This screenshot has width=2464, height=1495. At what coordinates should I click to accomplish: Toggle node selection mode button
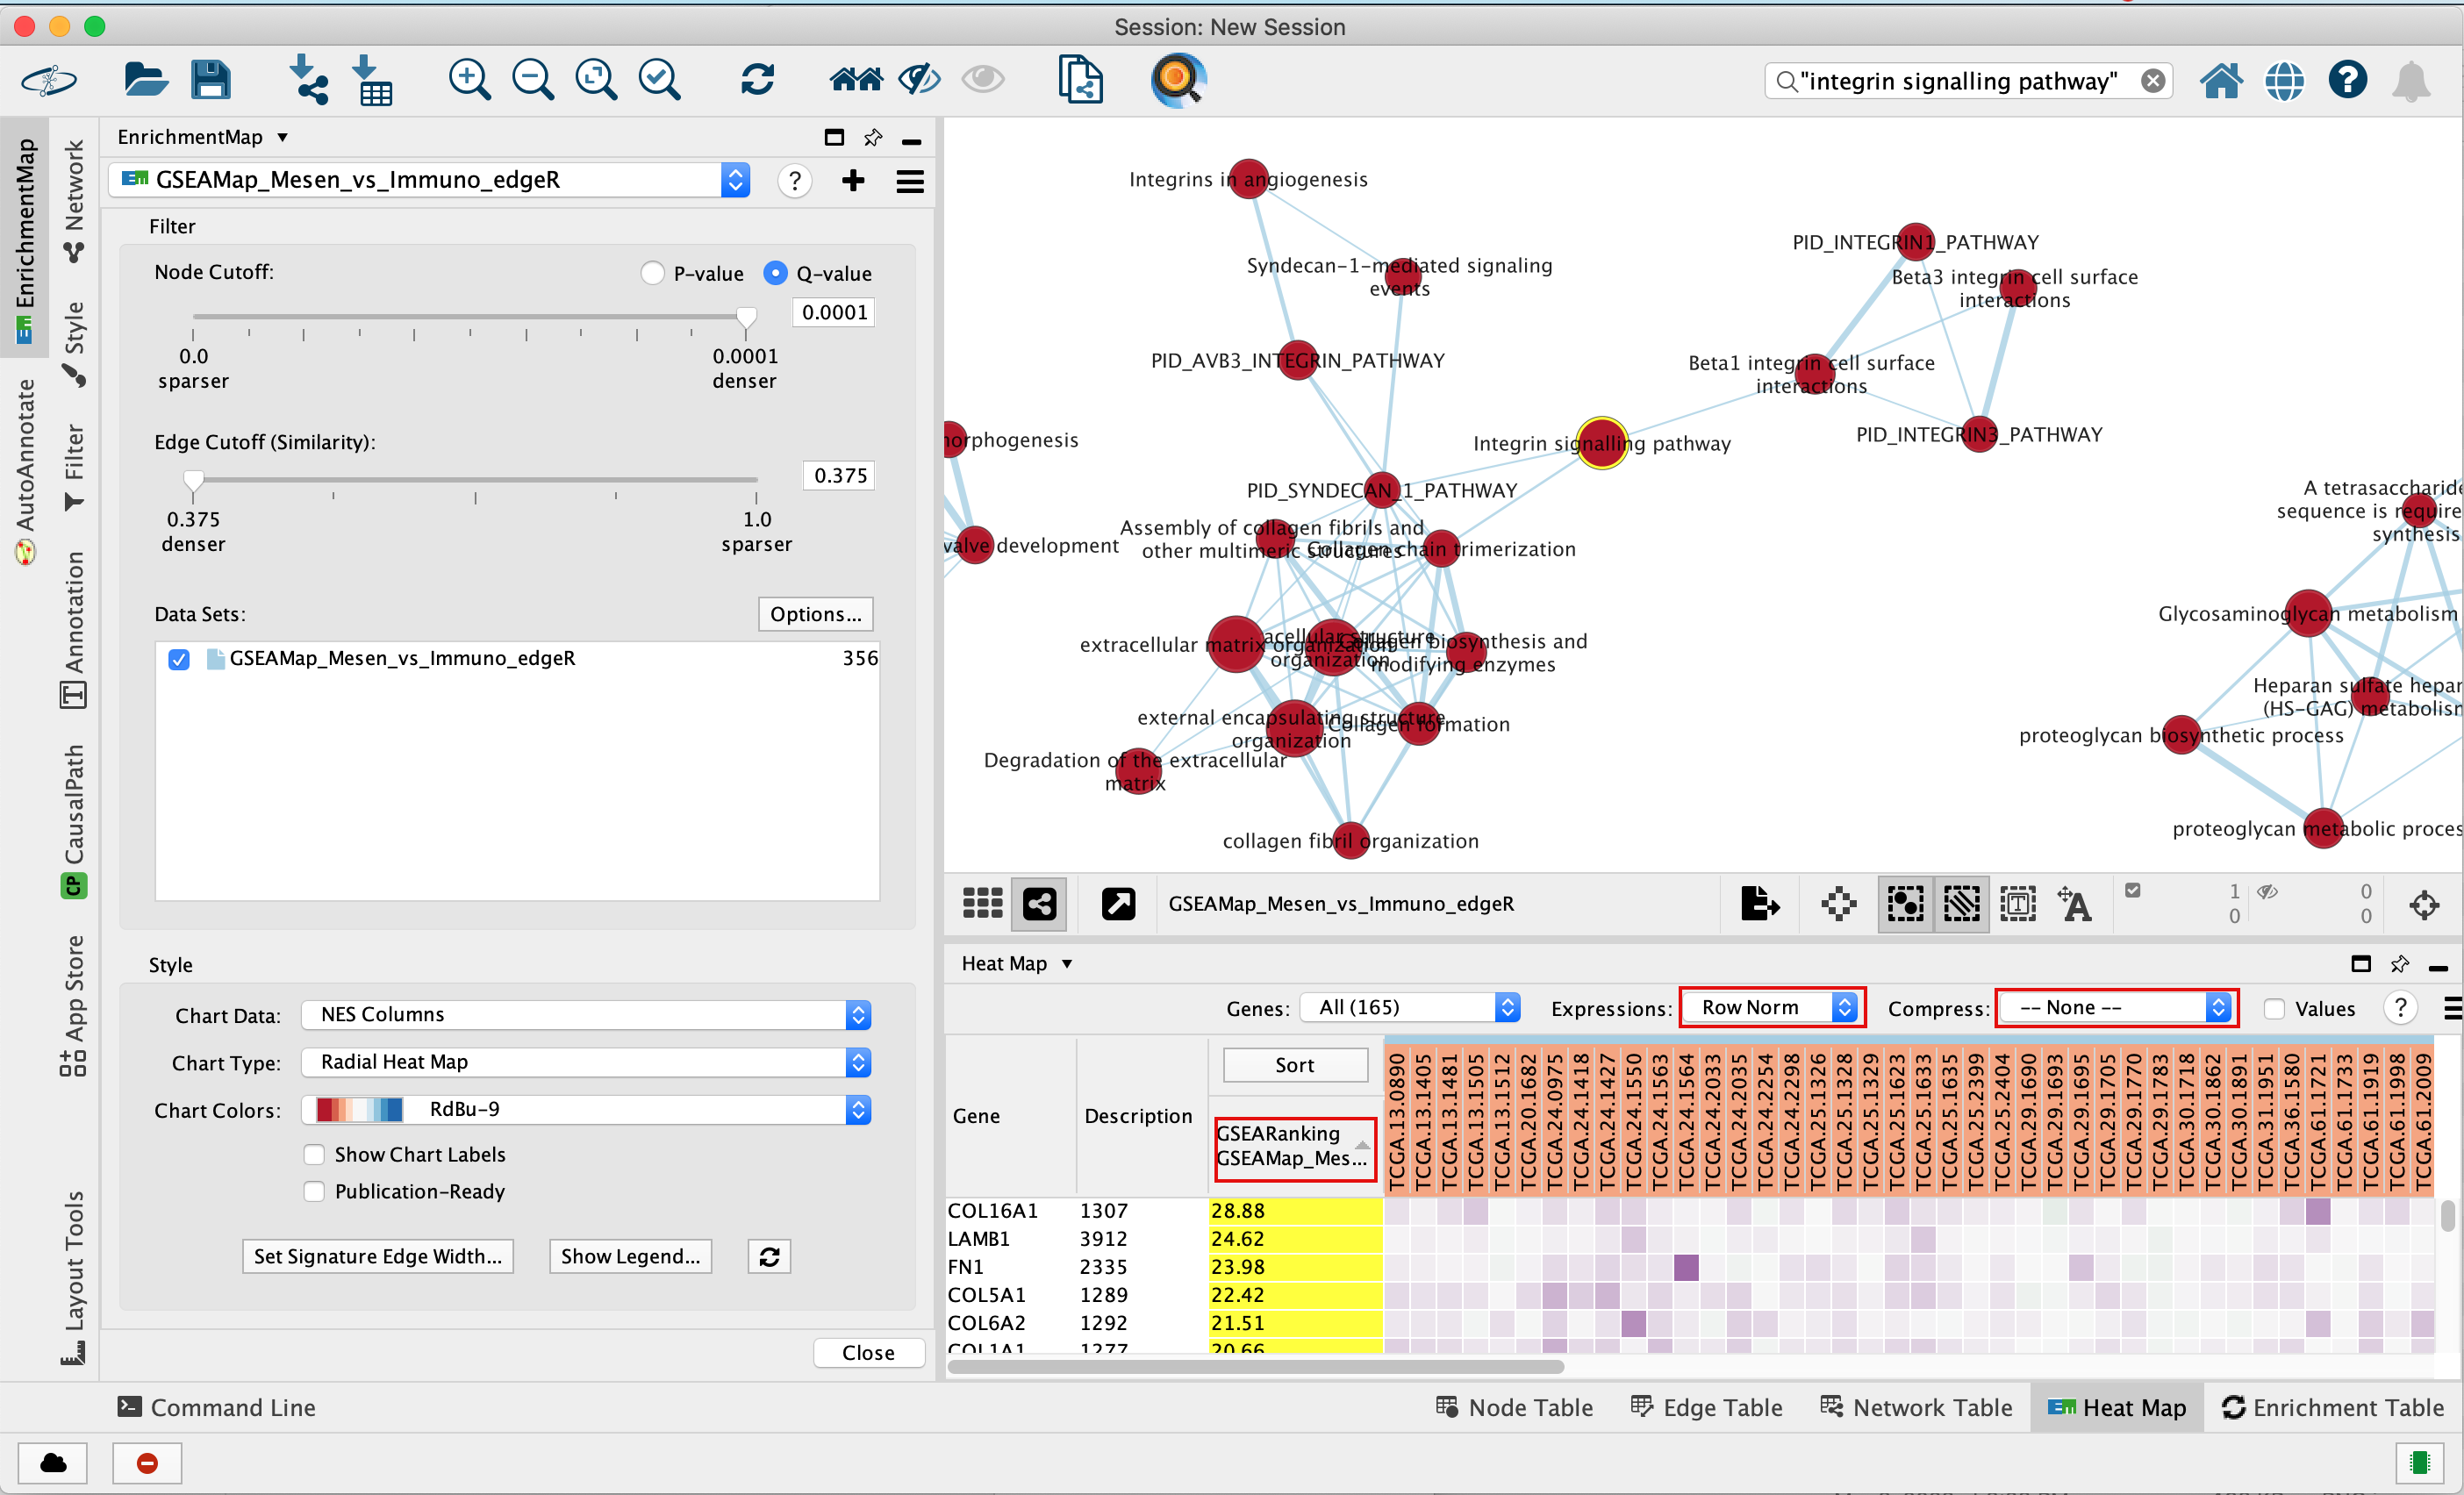pyautogui.click(x=1905, y=904)
